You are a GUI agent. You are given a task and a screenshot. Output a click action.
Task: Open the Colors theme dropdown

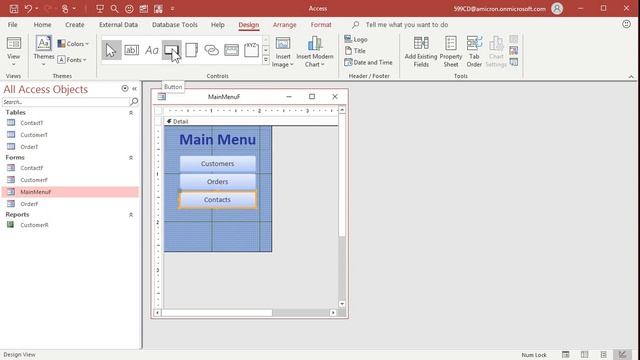point(73,44)
